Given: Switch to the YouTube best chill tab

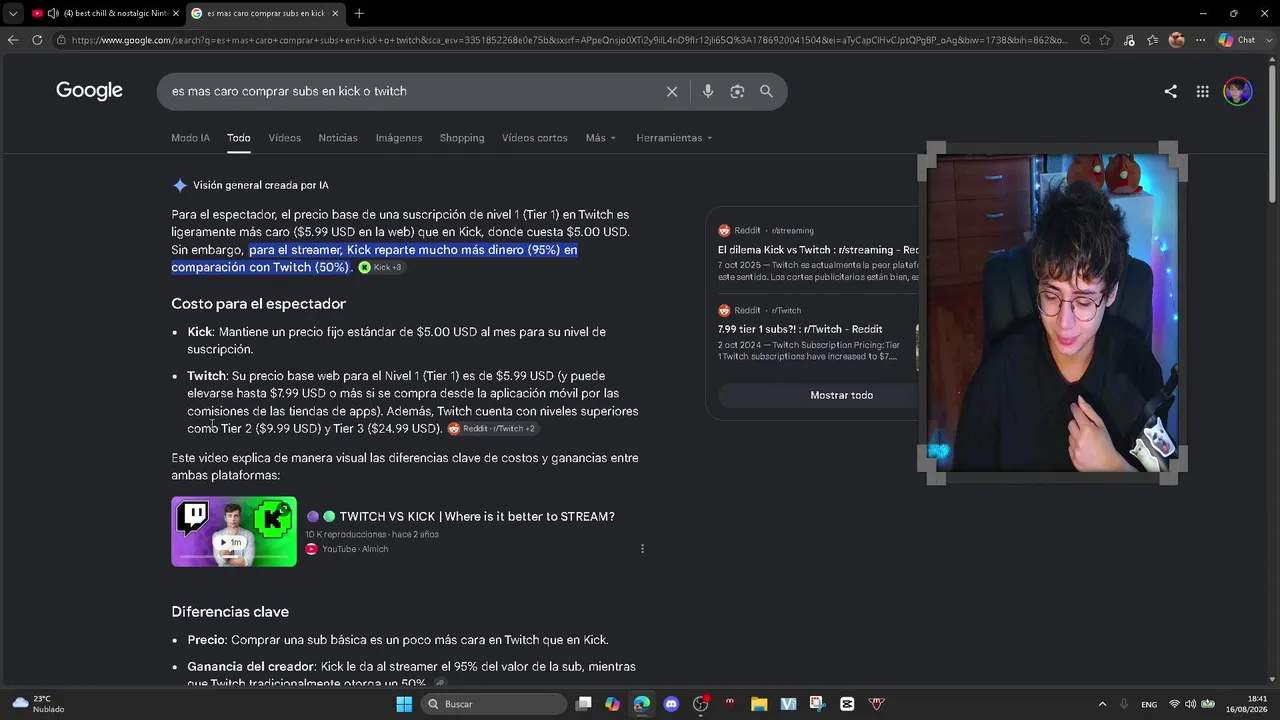Looking at the screenshot, I should [105, 13].
